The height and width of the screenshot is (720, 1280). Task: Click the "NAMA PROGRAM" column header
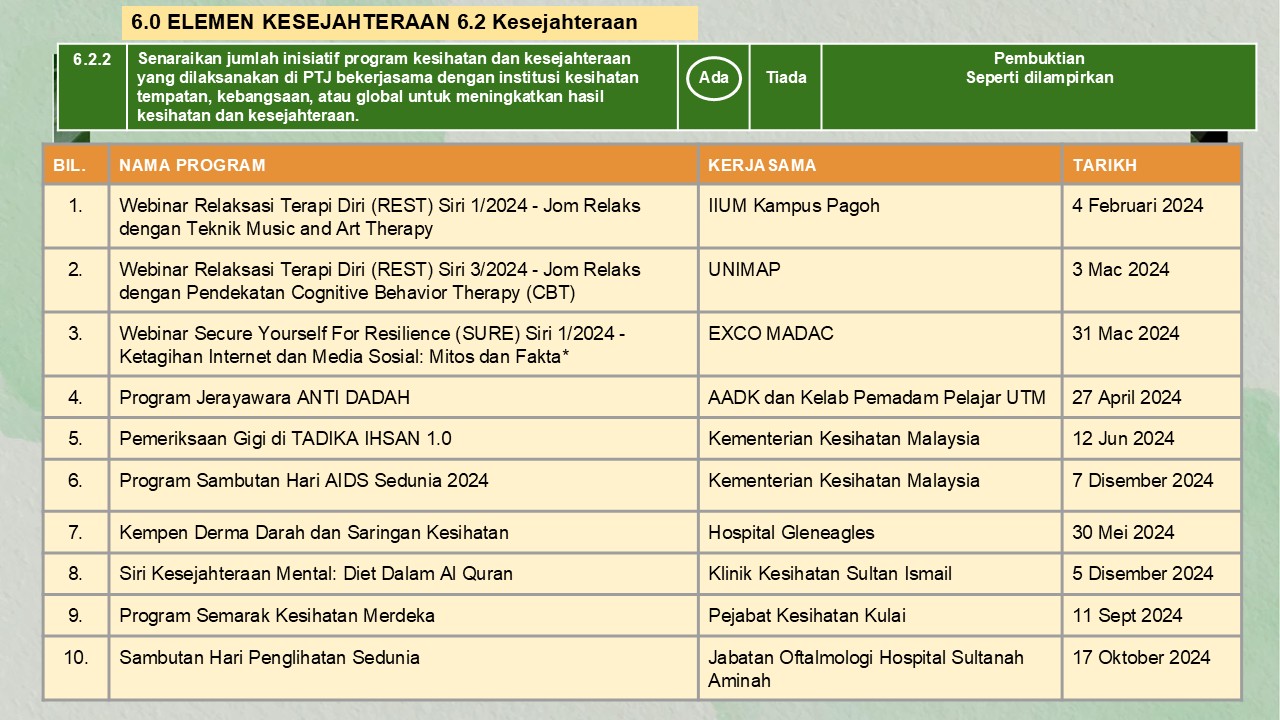192,165
